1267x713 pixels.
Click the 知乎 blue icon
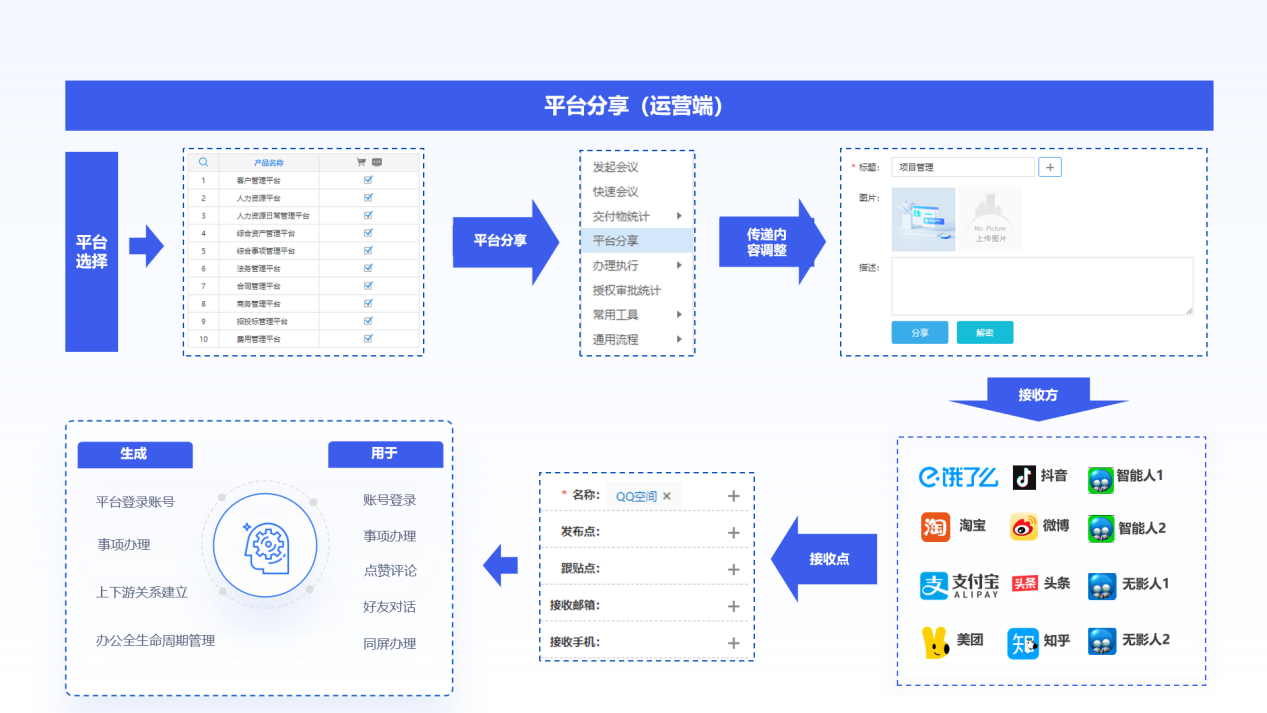(x=1023, y=643)
